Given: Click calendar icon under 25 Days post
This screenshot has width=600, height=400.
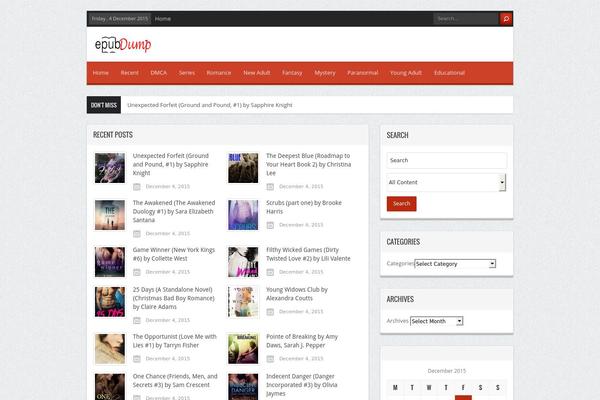Looking at the screenshot, I should [137, 320].
